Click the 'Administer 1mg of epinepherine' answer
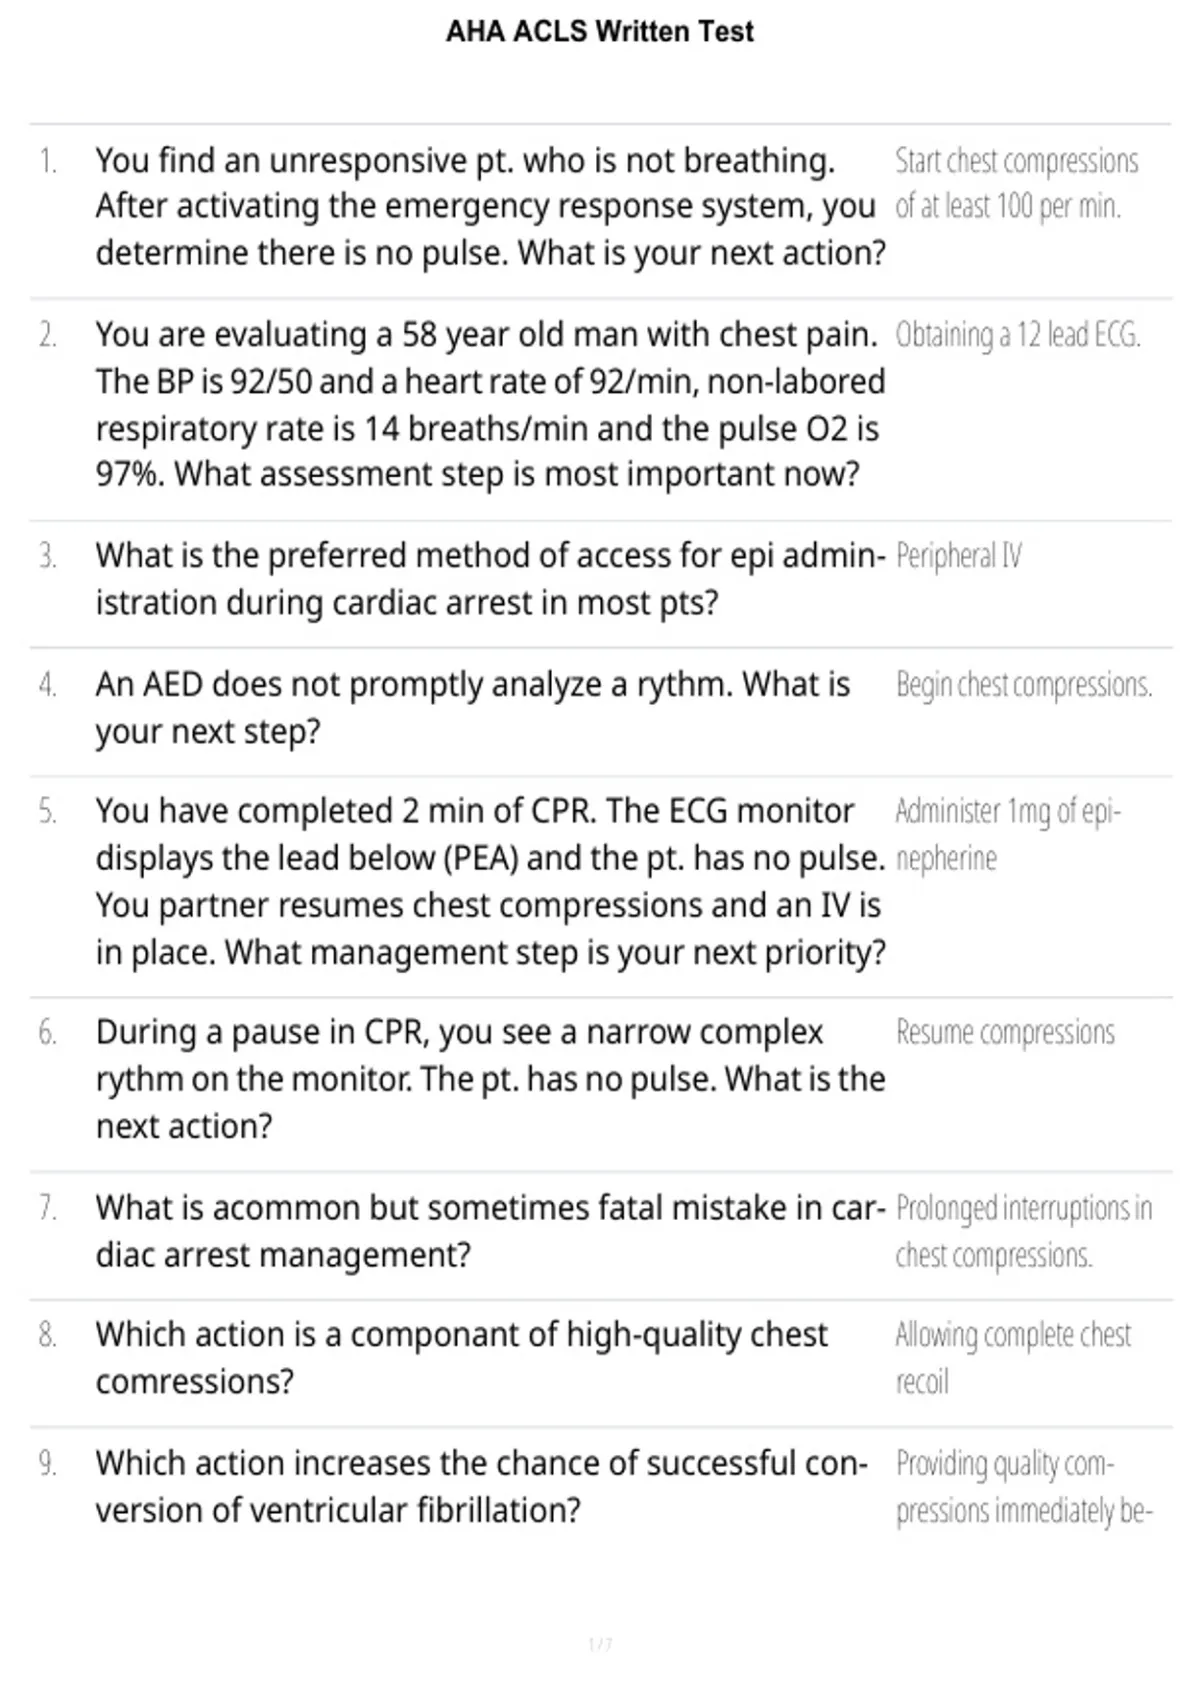 (x=1008, y=835)
